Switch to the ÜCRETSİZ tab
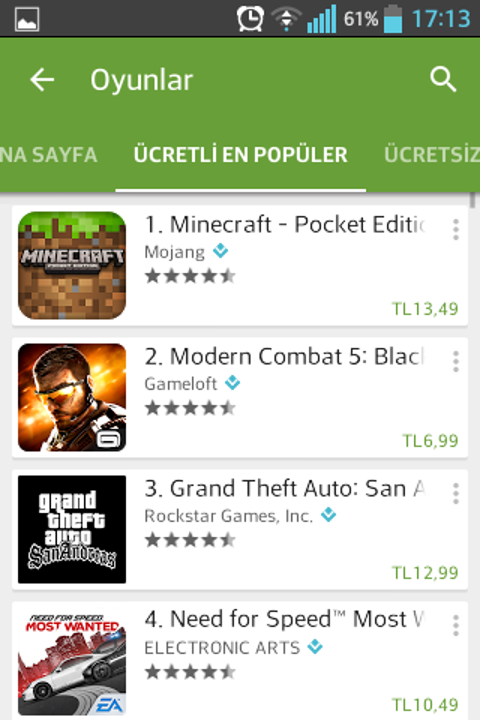The image size is (480, 720). tap(432, 155)
